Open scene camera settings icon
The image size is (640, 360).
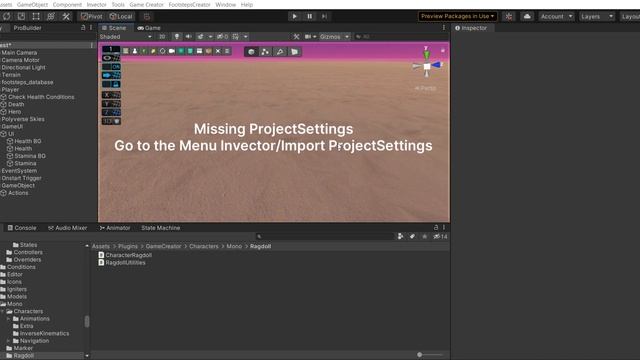click(309, 37)
